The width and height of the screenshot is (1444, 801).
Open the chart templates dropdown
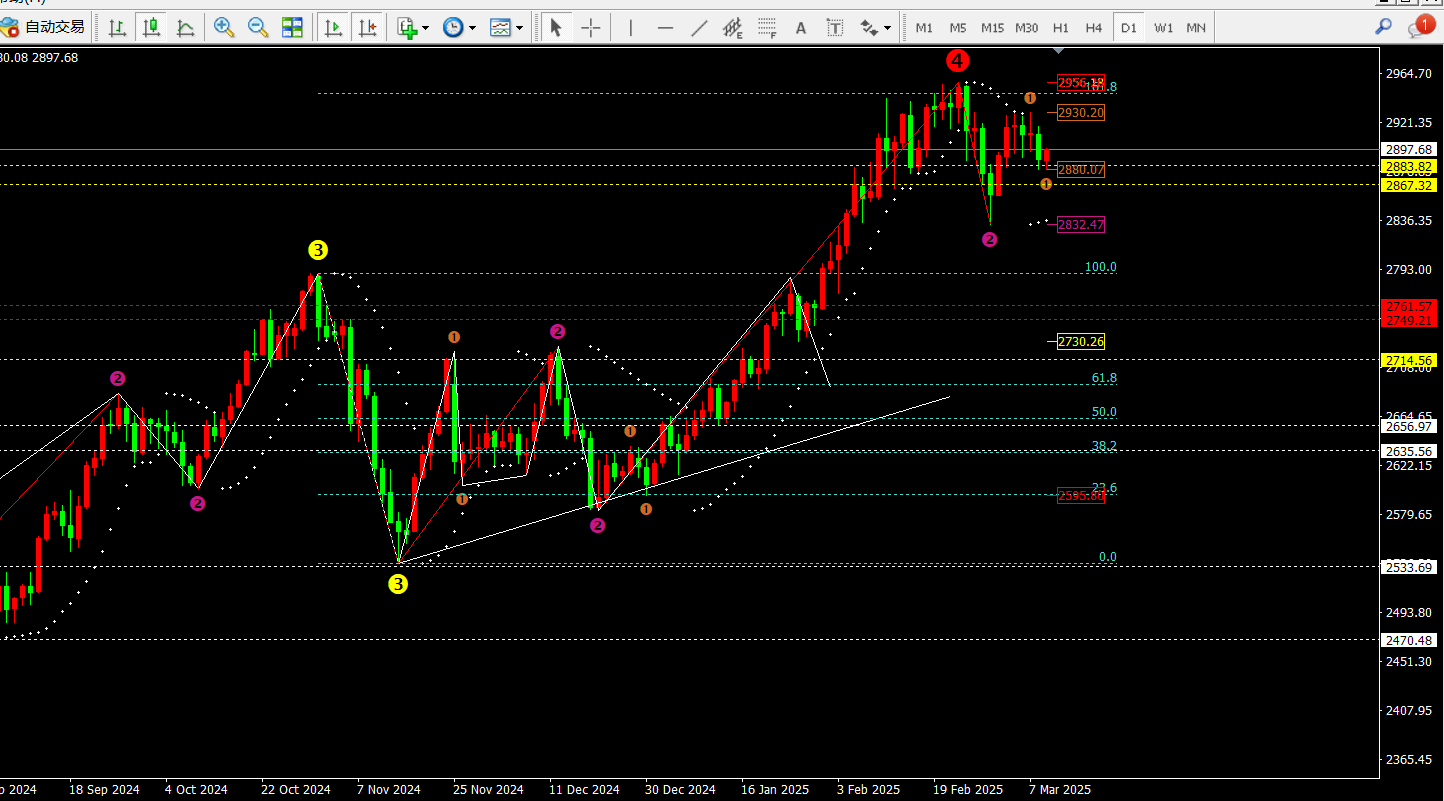(x=506, y=27)
